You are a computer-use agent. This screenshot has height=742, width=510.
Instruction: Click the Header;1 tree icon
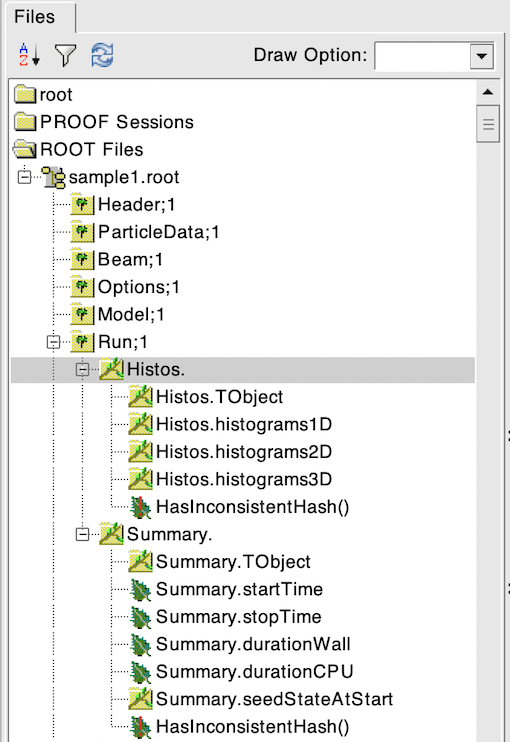point(82,205)
